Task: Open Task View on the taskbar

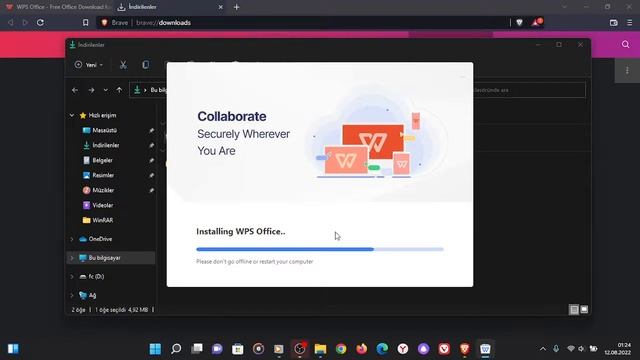Action: pyautogui.click(x=197, y=349)
